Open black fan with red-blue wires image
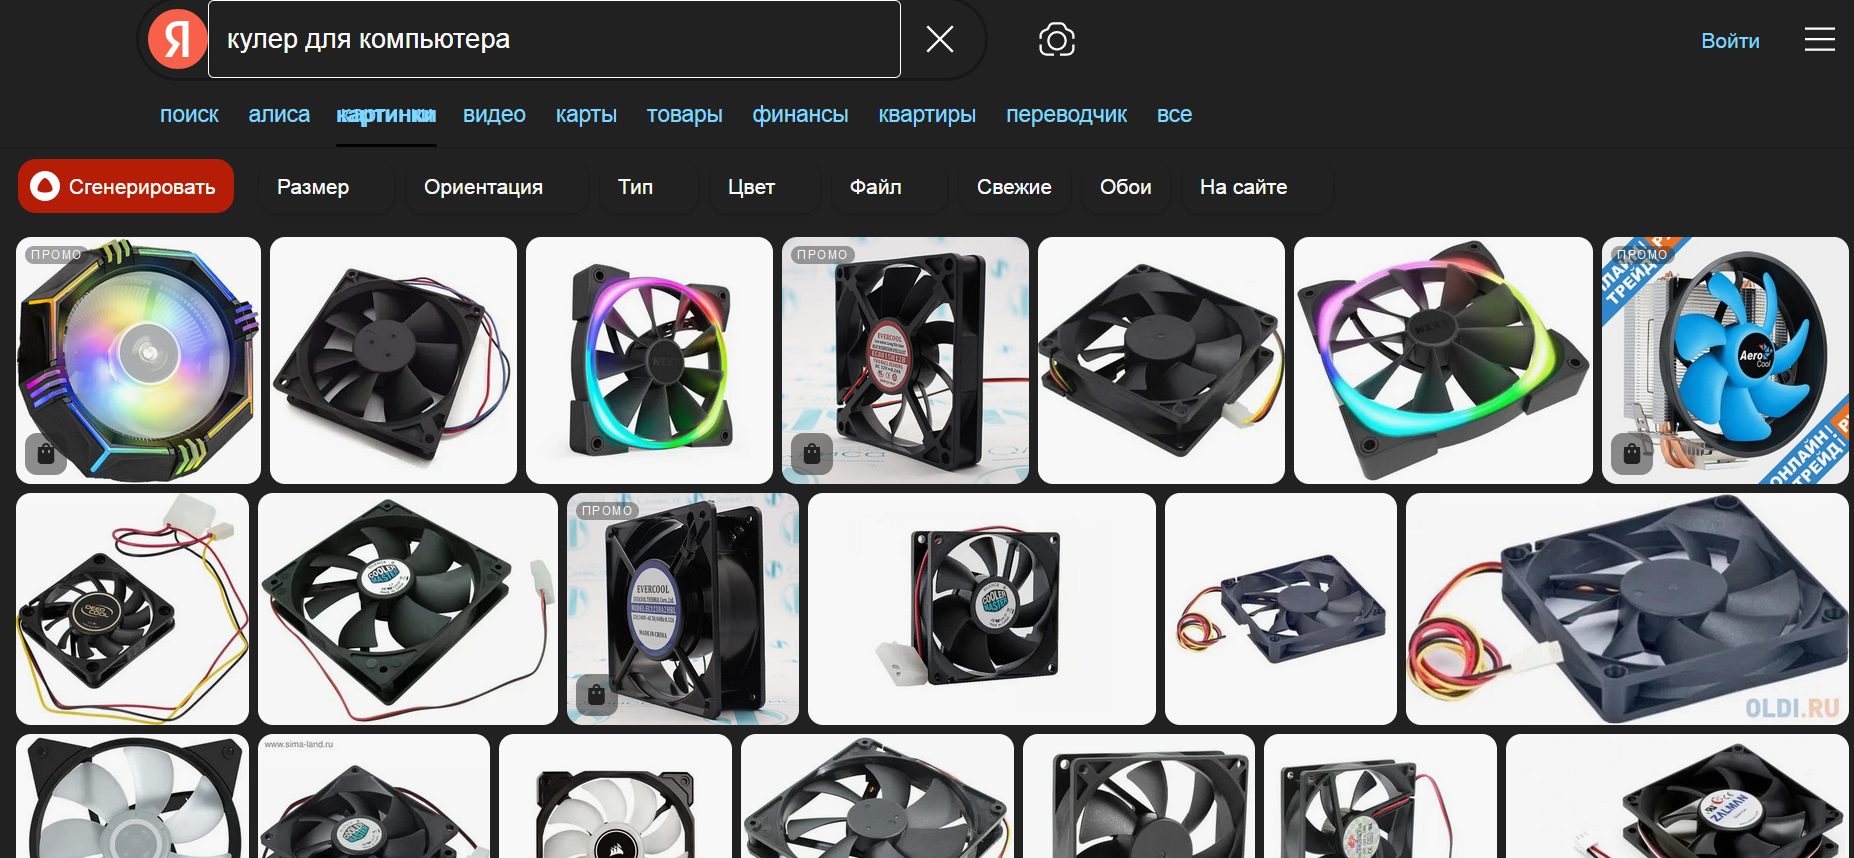1854x858 pixels. coord(393,360)
